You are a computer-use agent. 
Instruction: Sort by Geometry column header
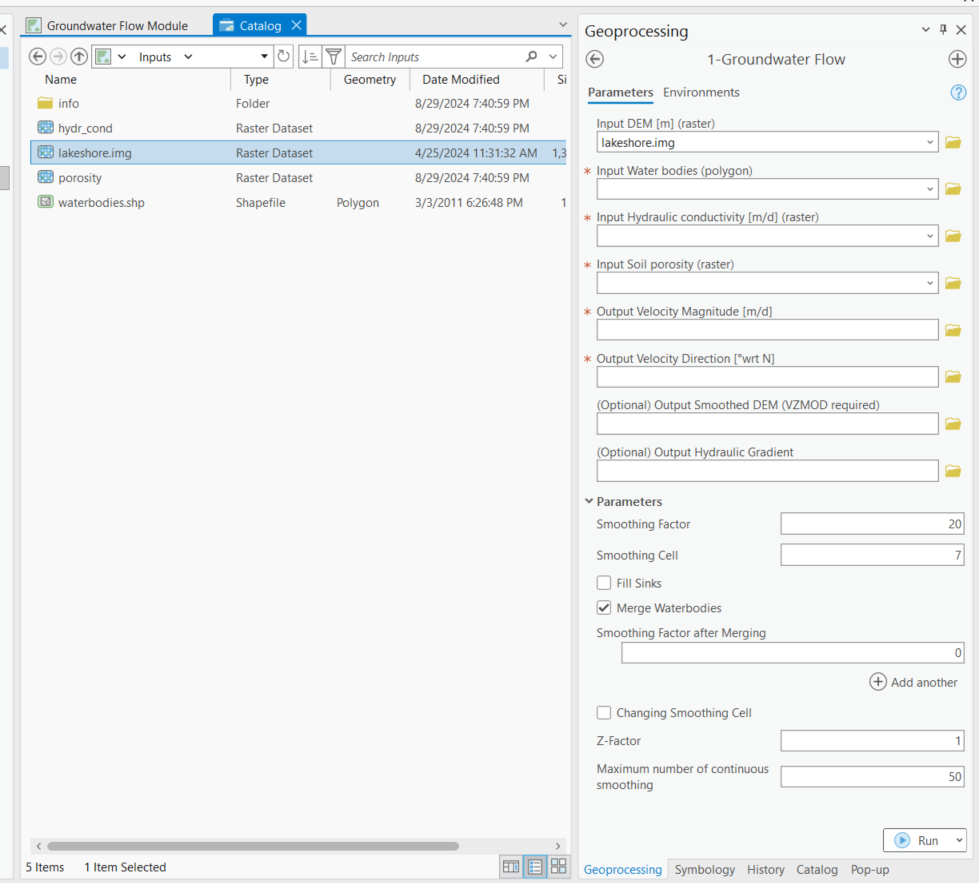click(x=370, y=79)
